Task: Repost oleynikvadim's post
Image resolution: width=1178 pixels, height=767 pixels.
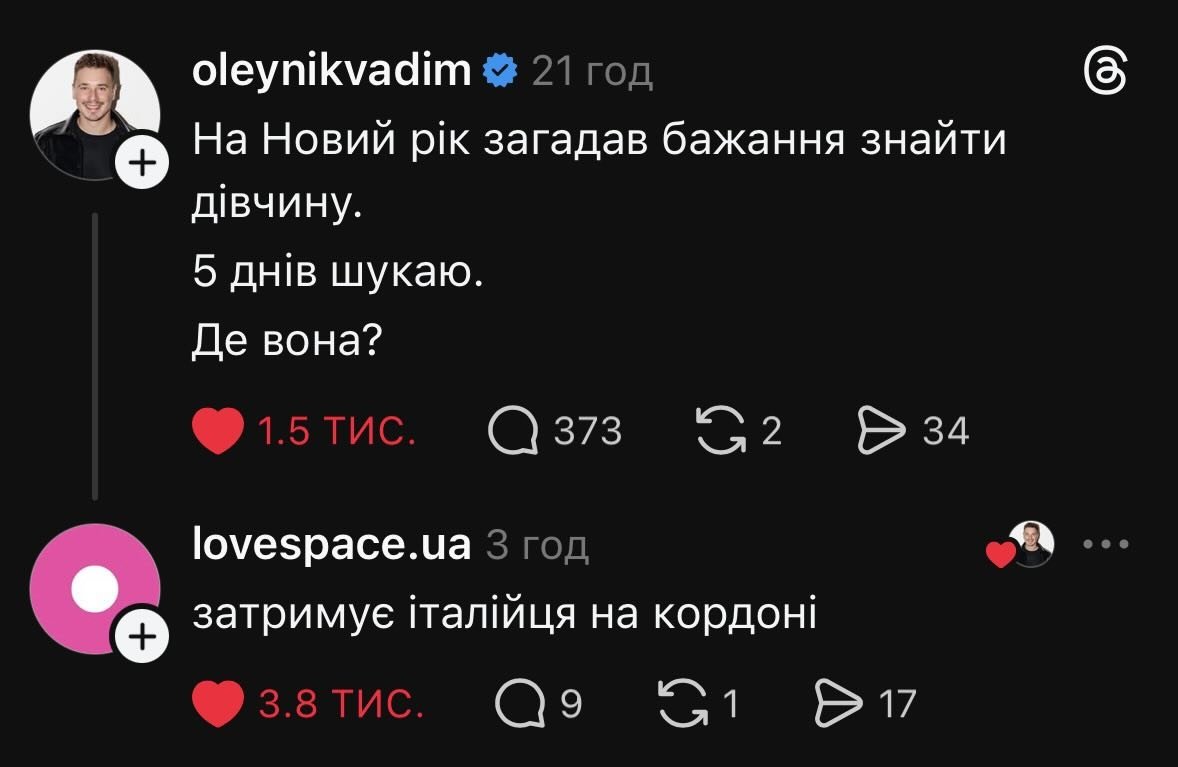Action: point(716,431)
